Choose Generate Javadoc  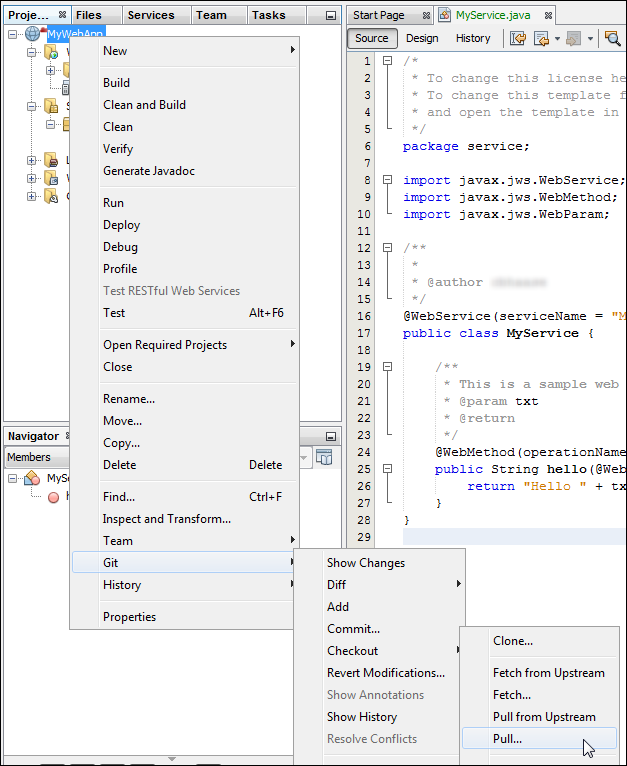[x=185, y=170]
